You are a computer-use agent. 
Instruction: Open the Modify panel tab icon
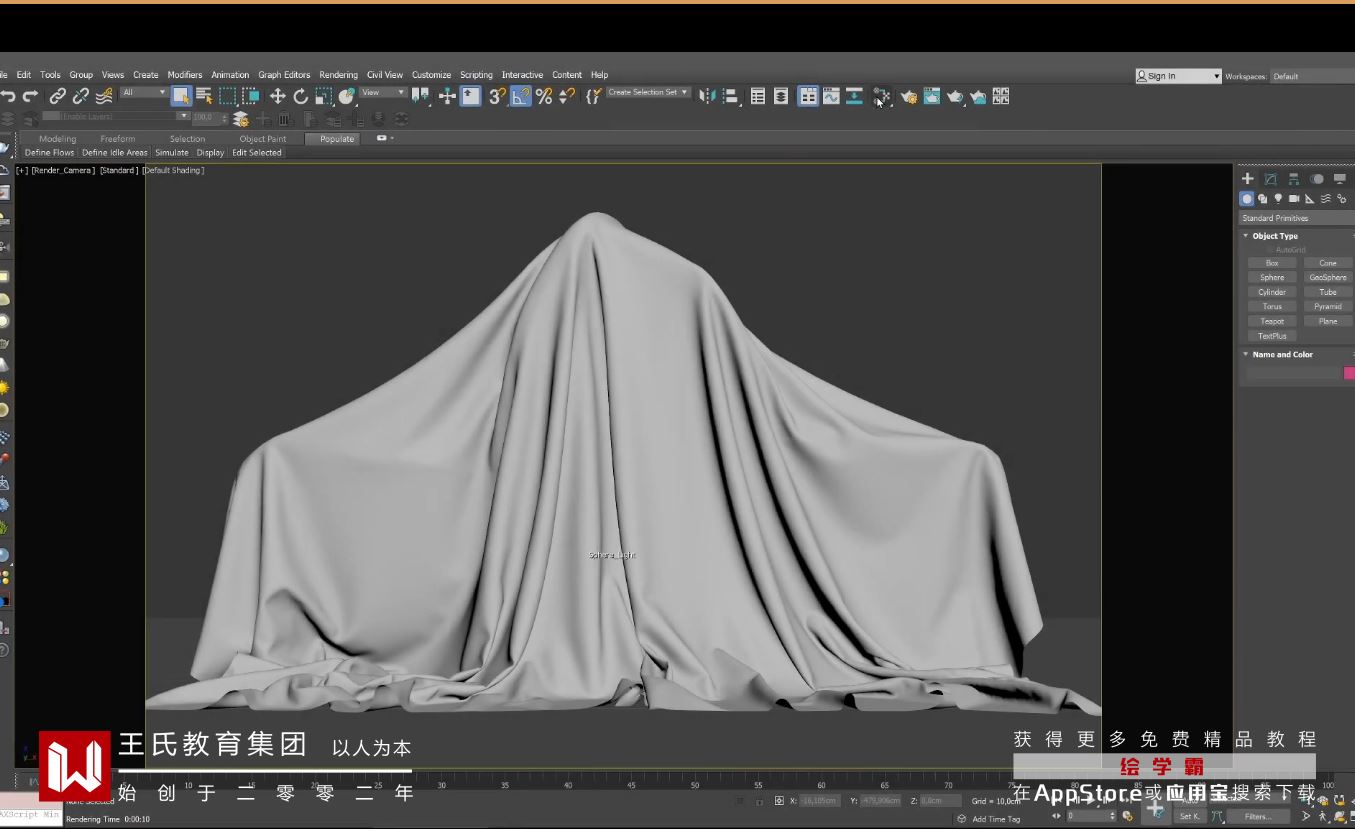coord(1270,179)
